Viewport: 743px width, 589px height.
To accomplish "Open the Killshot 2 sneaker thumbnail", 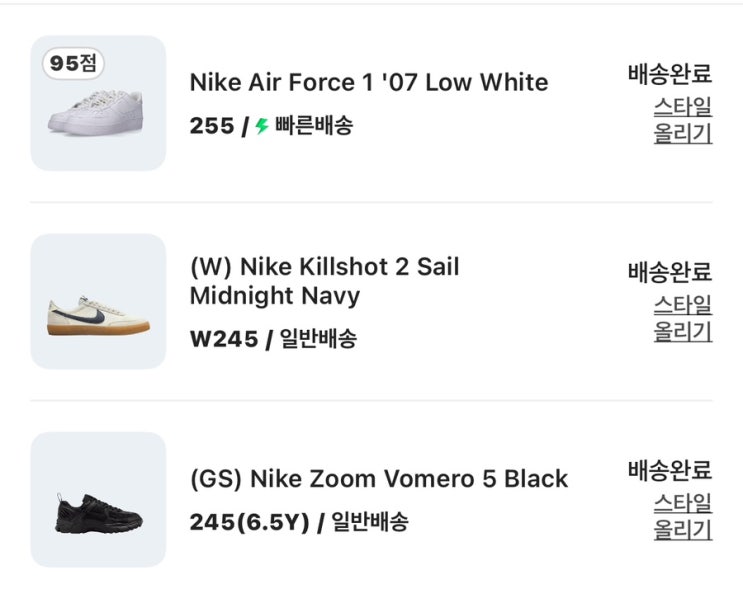I will pyautogui.click(x=98, y=302).
